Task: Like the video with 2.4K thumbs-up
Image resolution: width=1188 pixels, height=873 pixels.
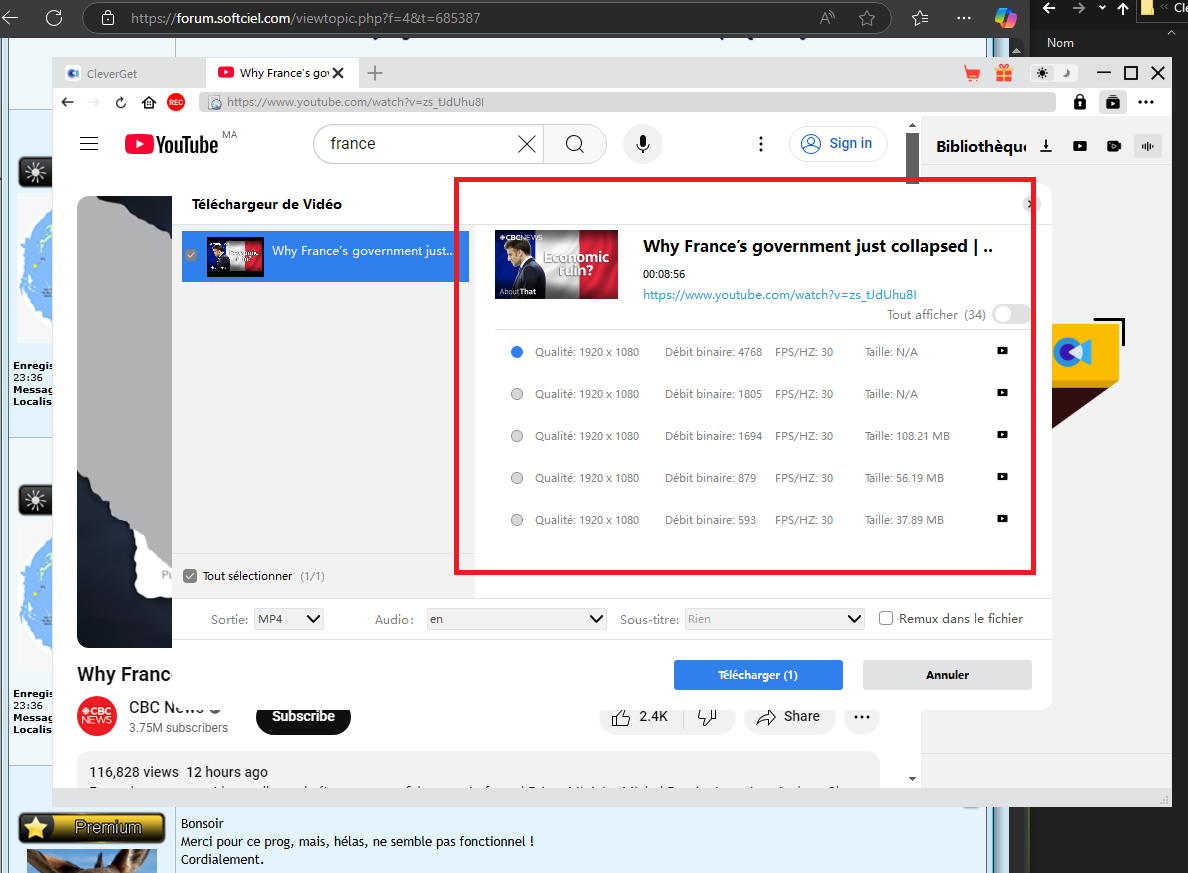Action: point(640,717)
